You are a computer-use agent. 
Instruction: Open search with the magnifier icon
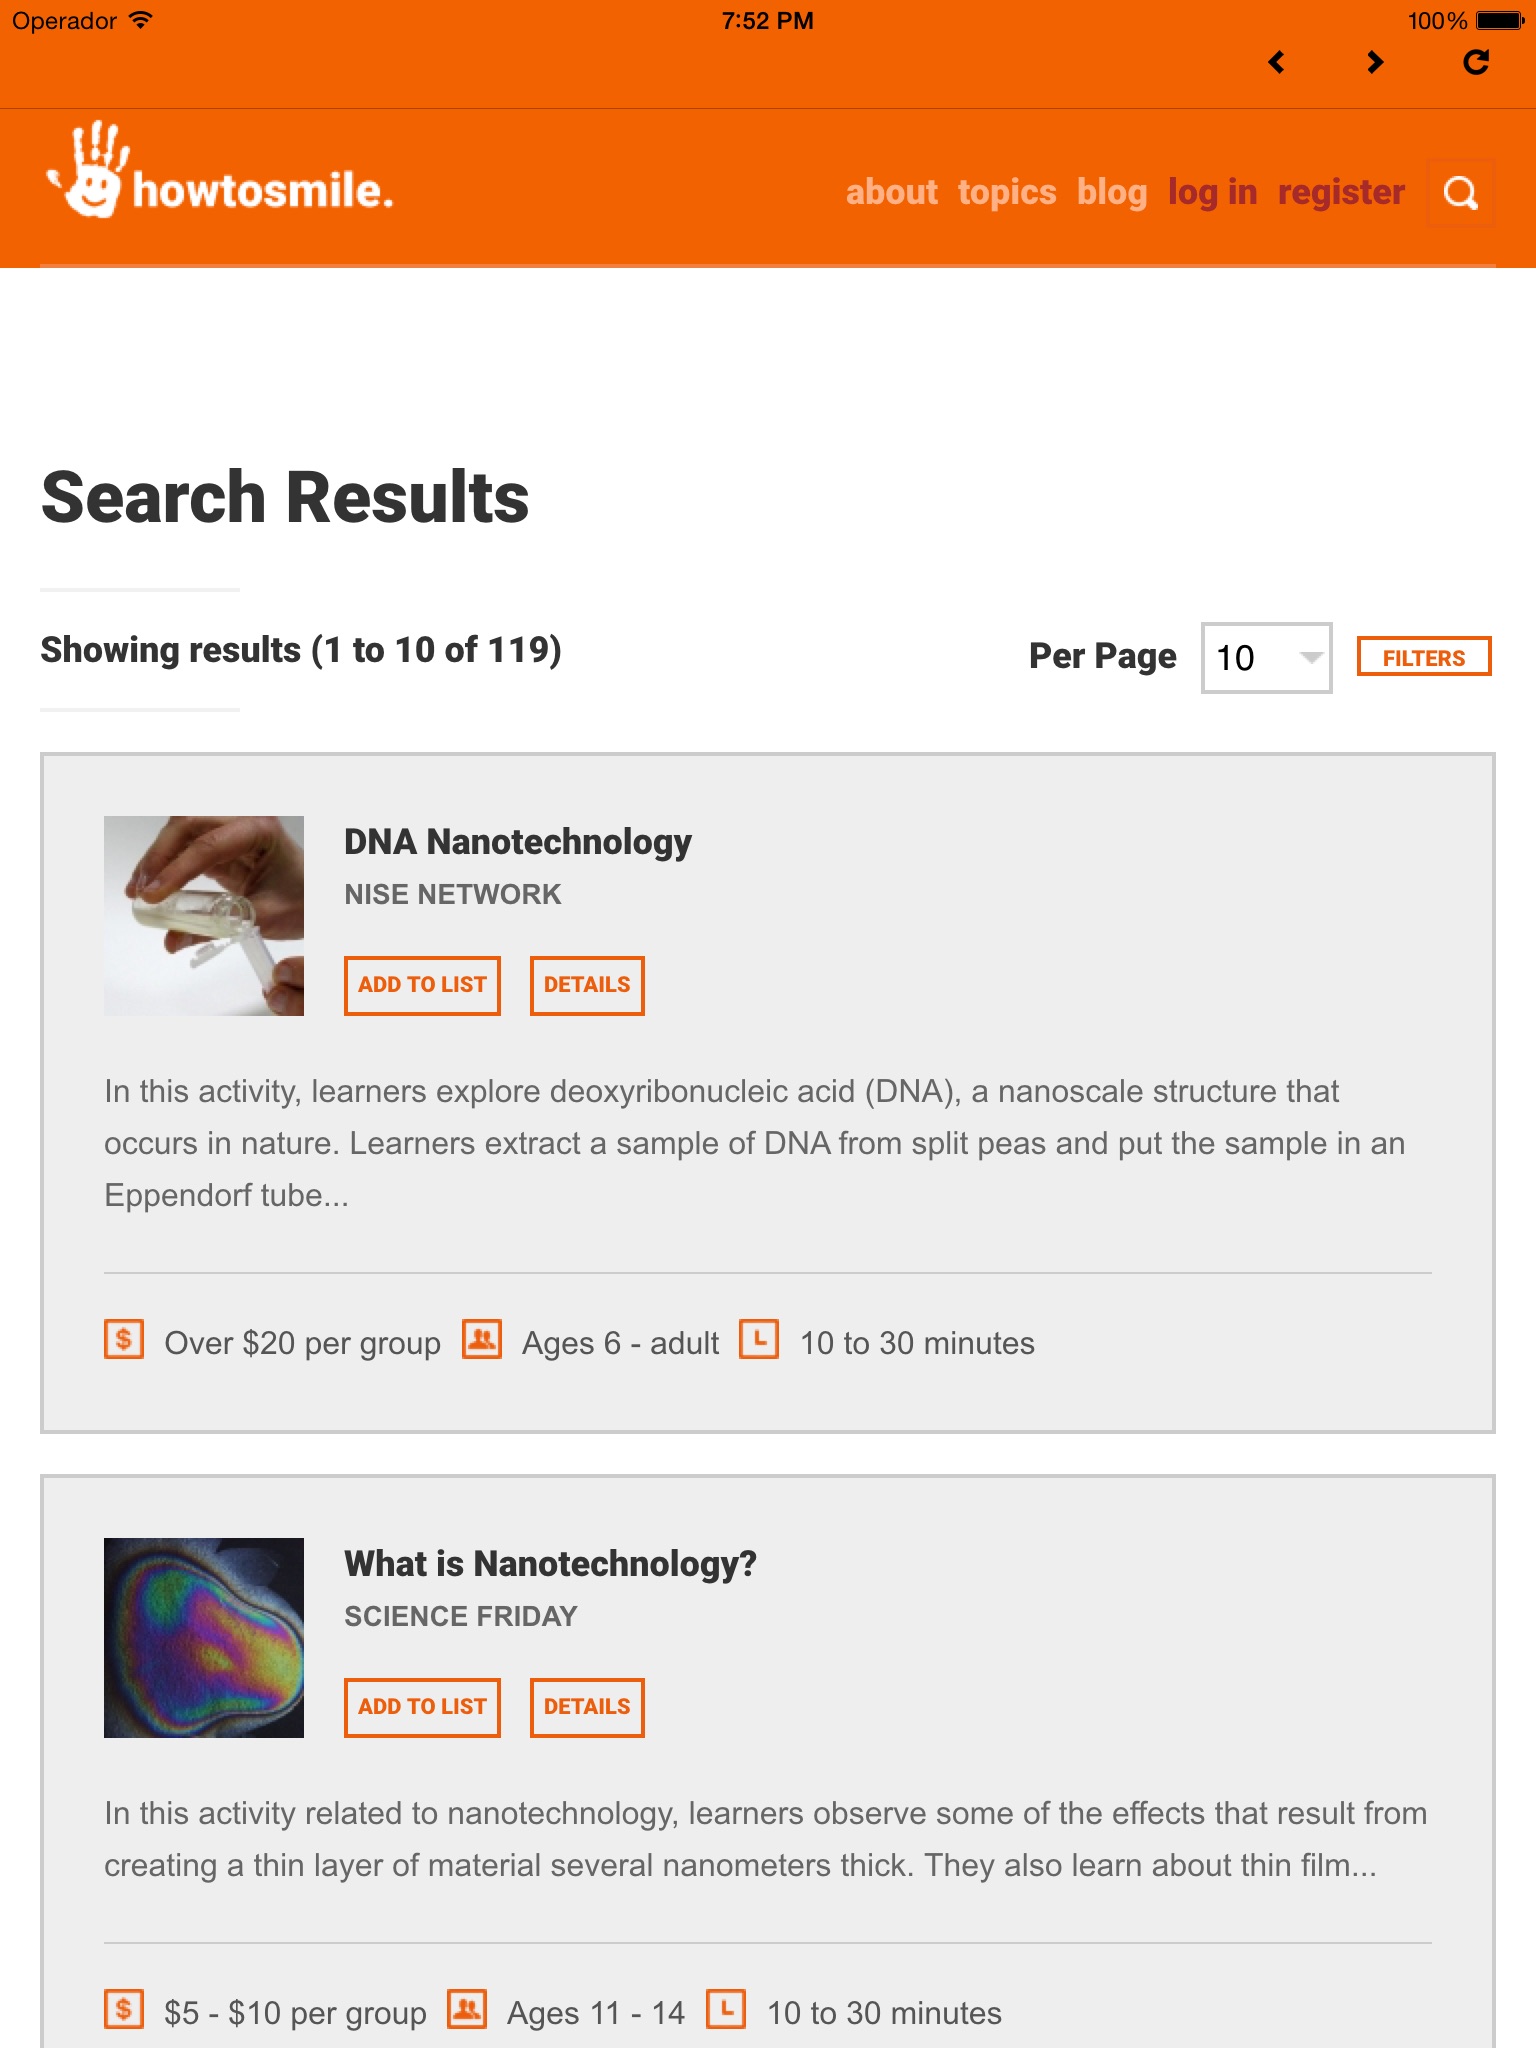(1460, 193)
